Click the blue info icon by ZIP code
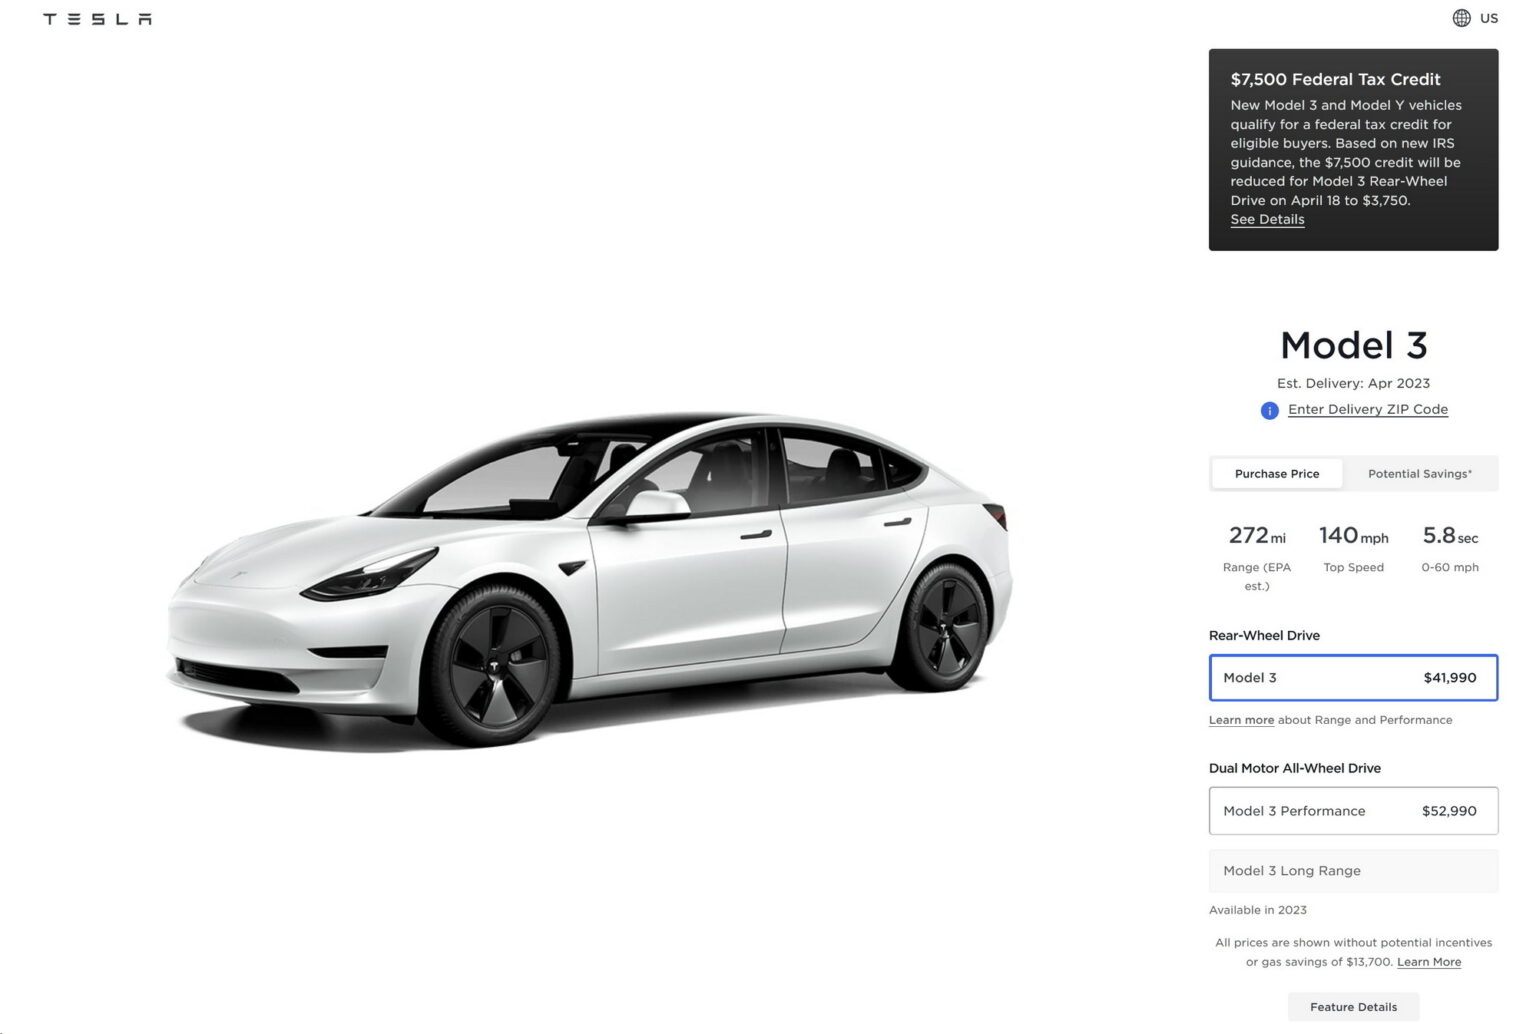This screenshot has width=1536, height=1034. tap(1269, 410)
